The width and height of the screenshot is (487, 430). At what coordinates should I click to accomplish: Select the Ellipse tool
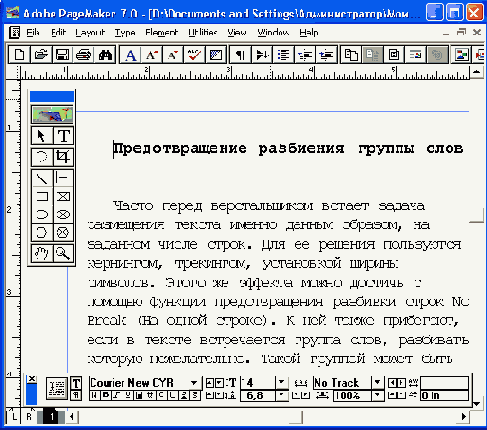pyautogui.click(x=41, y=214)
